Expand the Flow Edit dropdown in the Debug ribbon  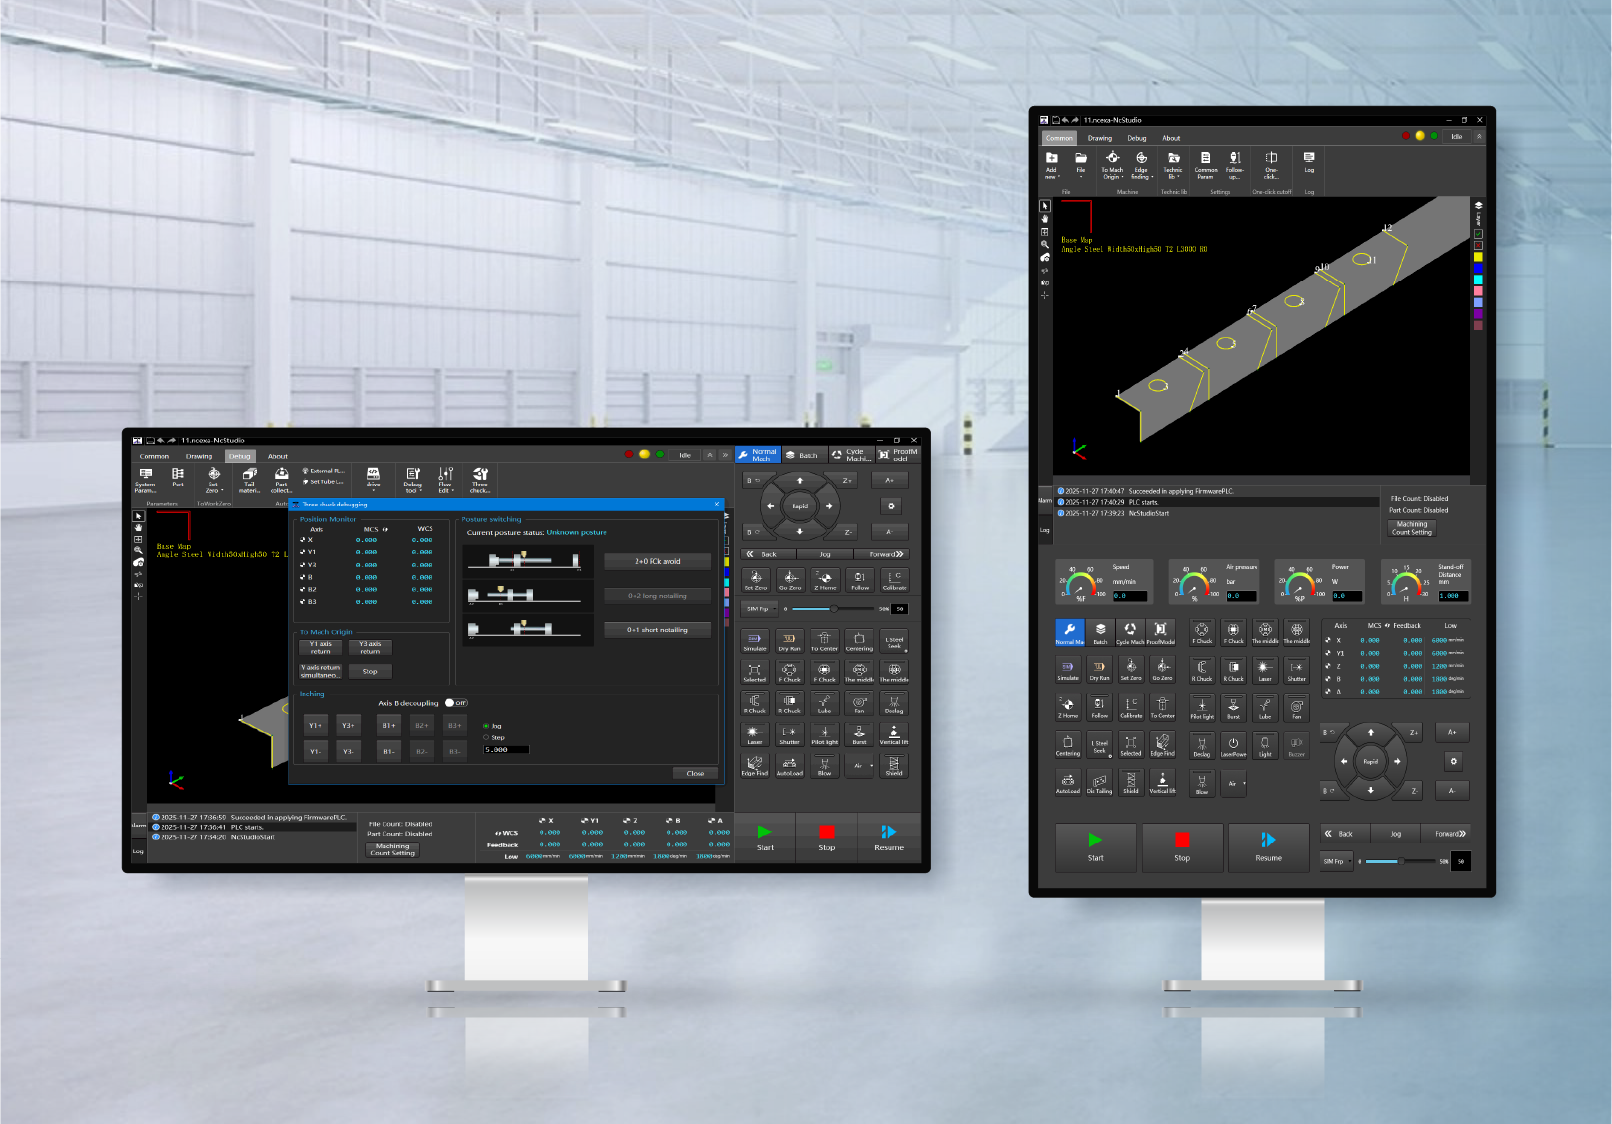coord(445,479)
